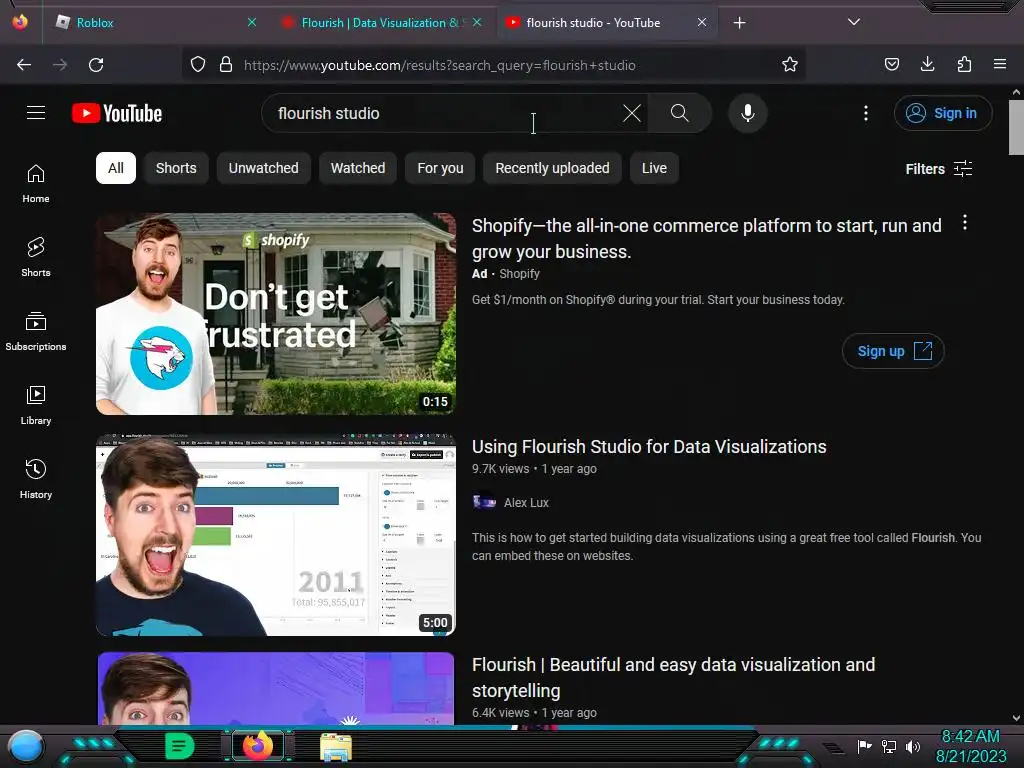
Task: Click the YouTube search input field
Action: 444,113
